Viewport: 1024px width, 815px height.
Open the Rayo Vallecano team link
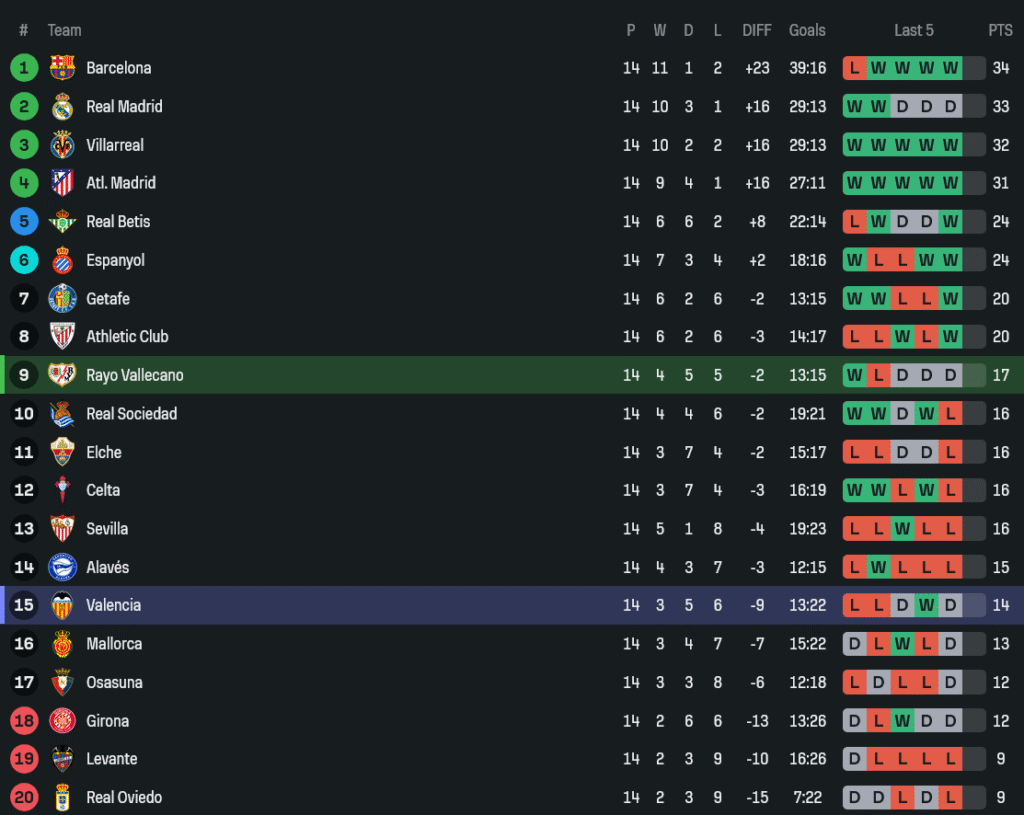[x=134, y=376]
